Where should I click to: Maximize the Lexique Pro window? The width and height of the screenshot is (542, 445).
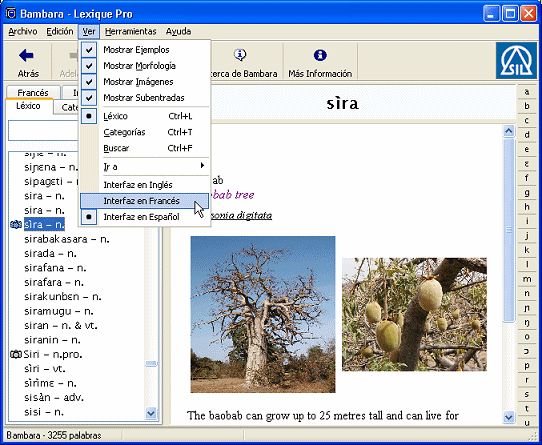[510, 14]
